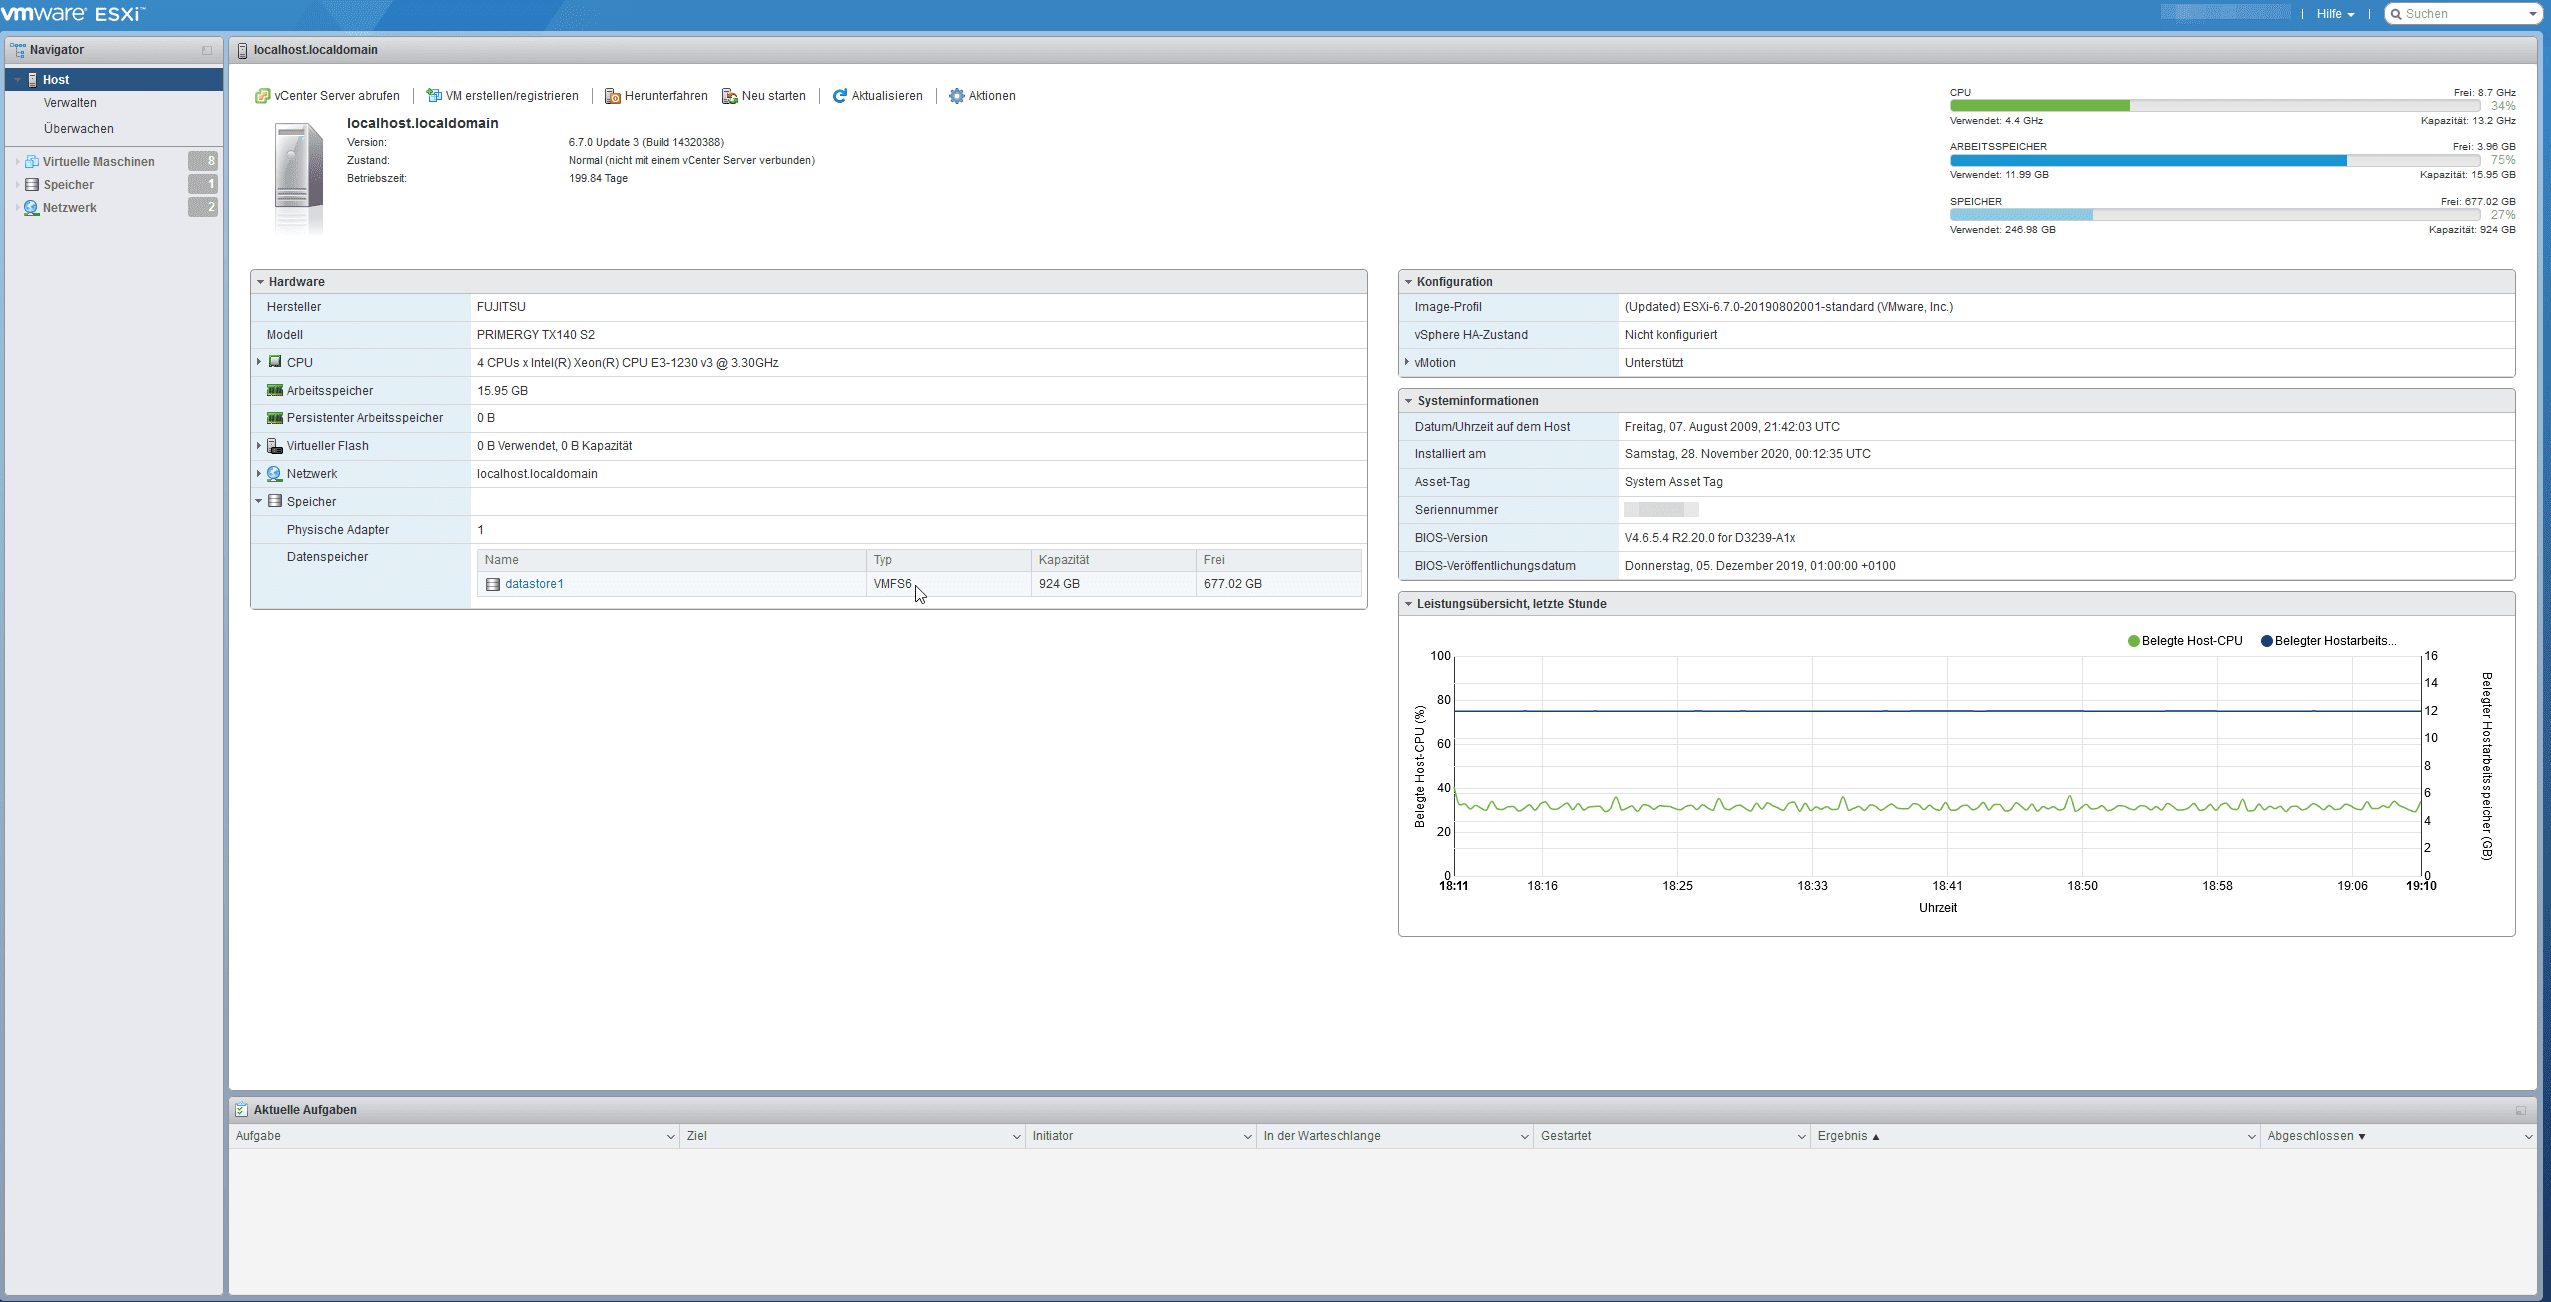Open the search dropdown arrow

click(2532, 14)
